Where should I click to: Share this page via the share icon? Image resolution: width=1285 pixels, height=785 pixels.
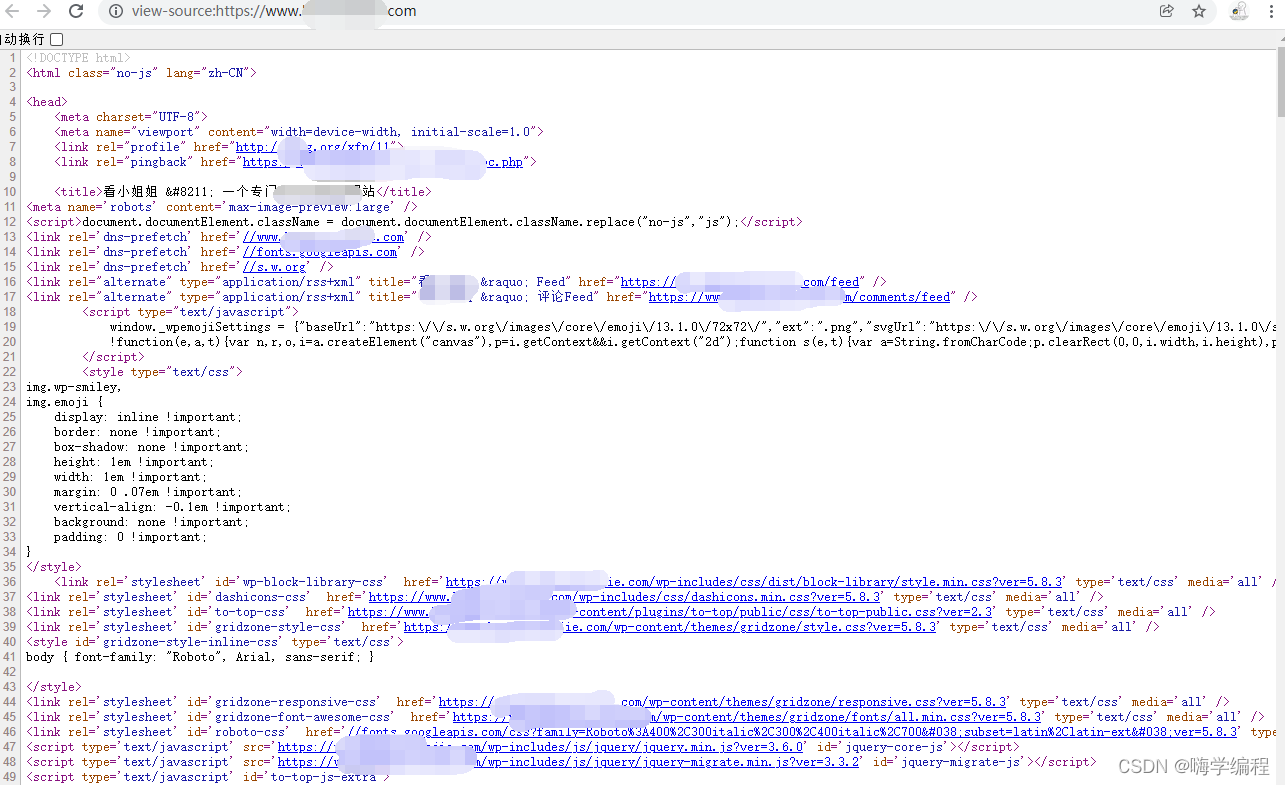[x=1166, y=11]
